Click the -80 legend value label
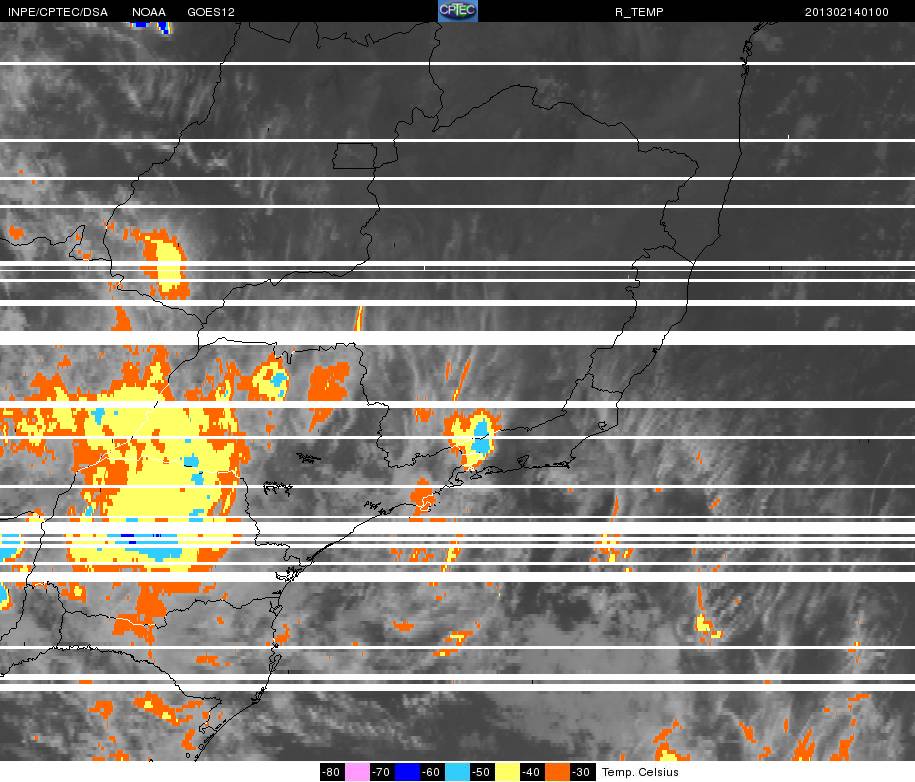The width and height of the screenshot is (915, 782). (333, 772)
